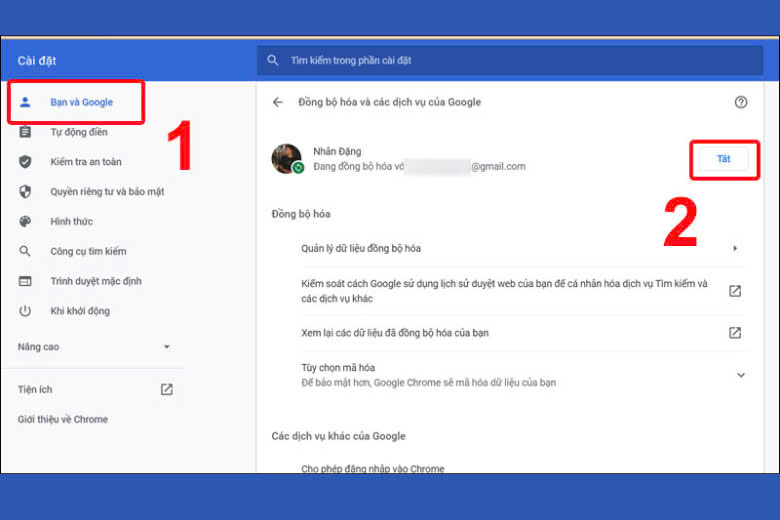
Task: Select Bạn và Google in sidebar
Action: click(82, 102)
